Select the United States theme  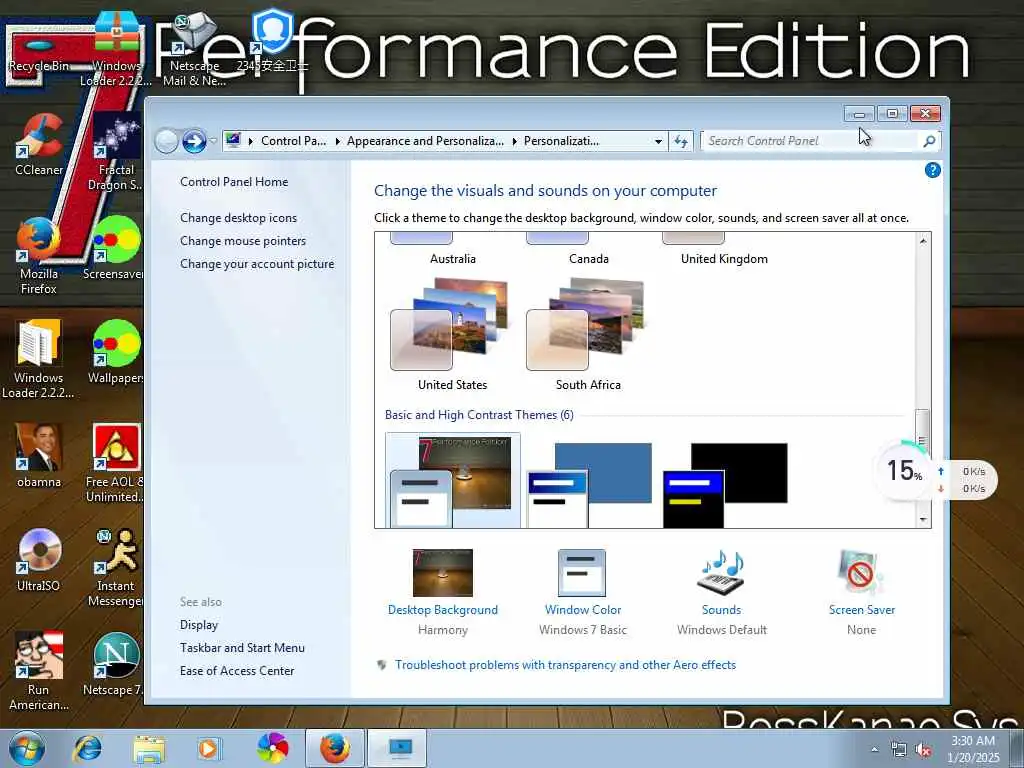pos(452,334)
